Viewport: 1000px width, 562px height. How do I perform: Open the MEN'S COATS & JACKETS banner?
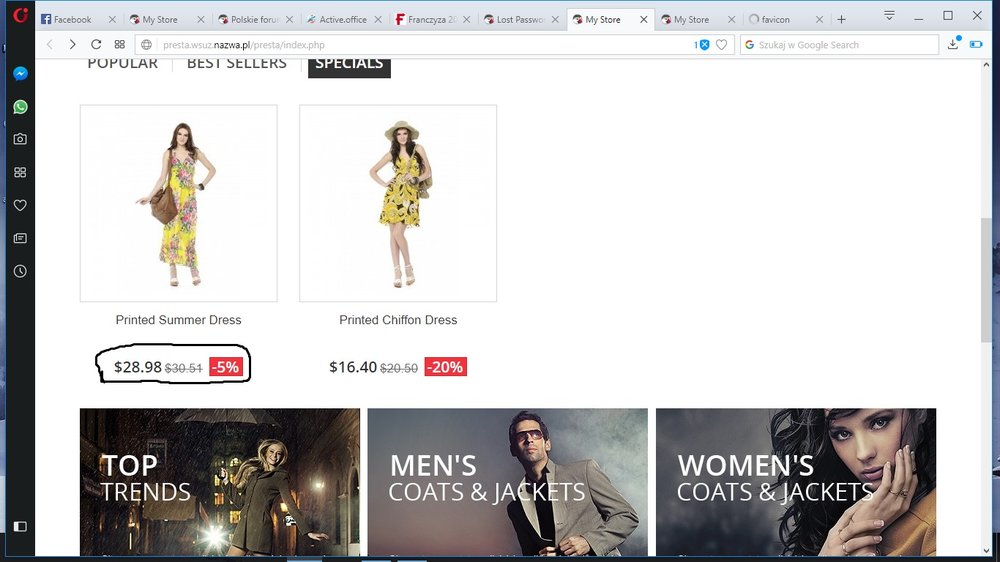[508, 482]
